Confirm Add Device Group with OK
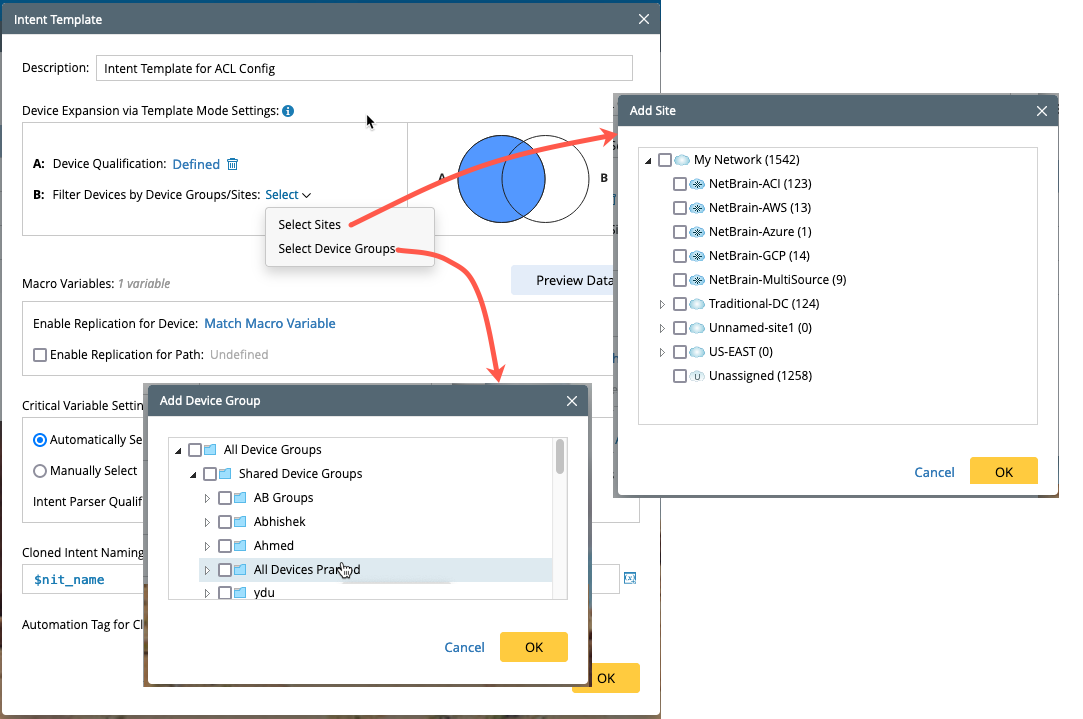This screenshot has height=719, width=1083. pyautogui.click(x=534, y=647)
